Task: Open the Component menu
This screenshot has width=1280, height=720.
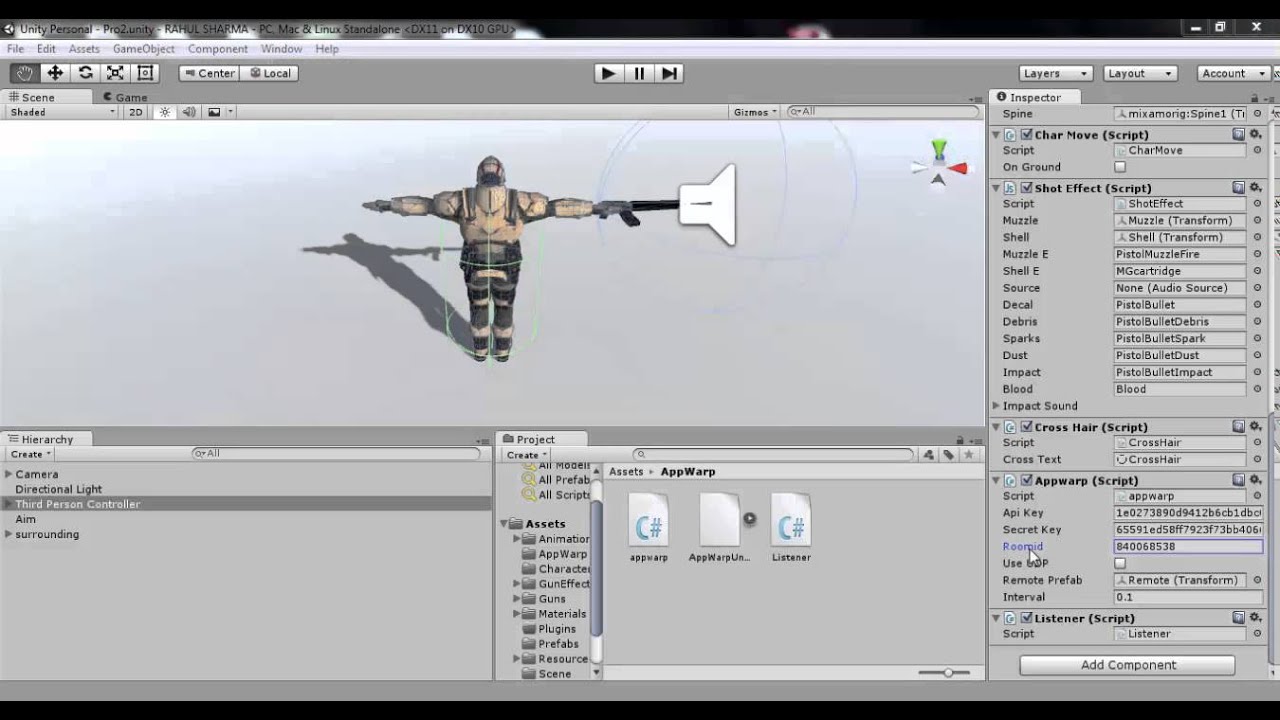Action: pos(218,48)
